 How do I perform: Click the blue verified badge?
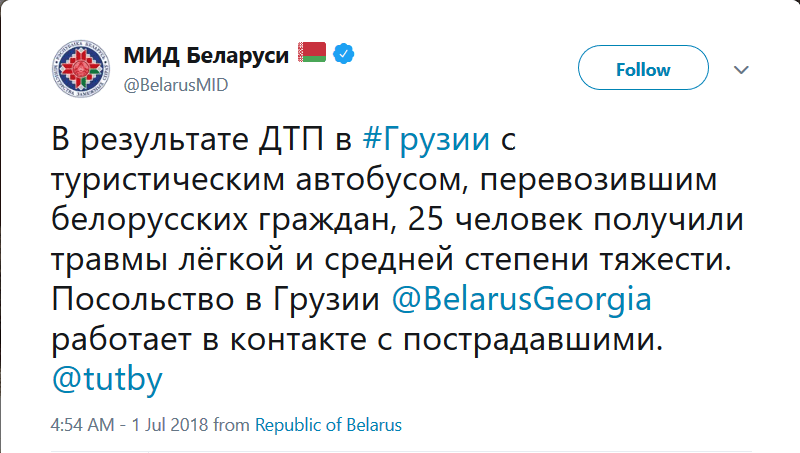pyautogui.click(x=344, y=53)
